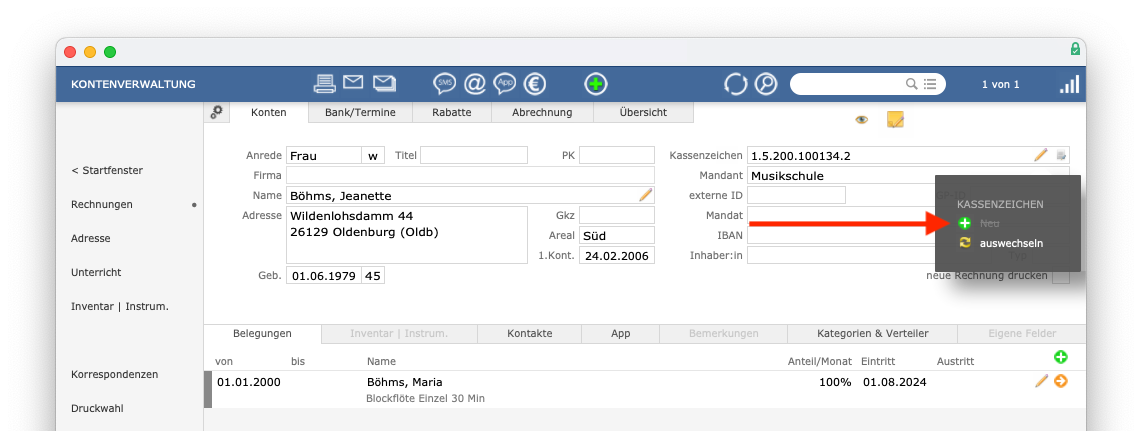The image size is (1142, 431).
Task: Click the pencil icon in the Name field
Action: 646,194
